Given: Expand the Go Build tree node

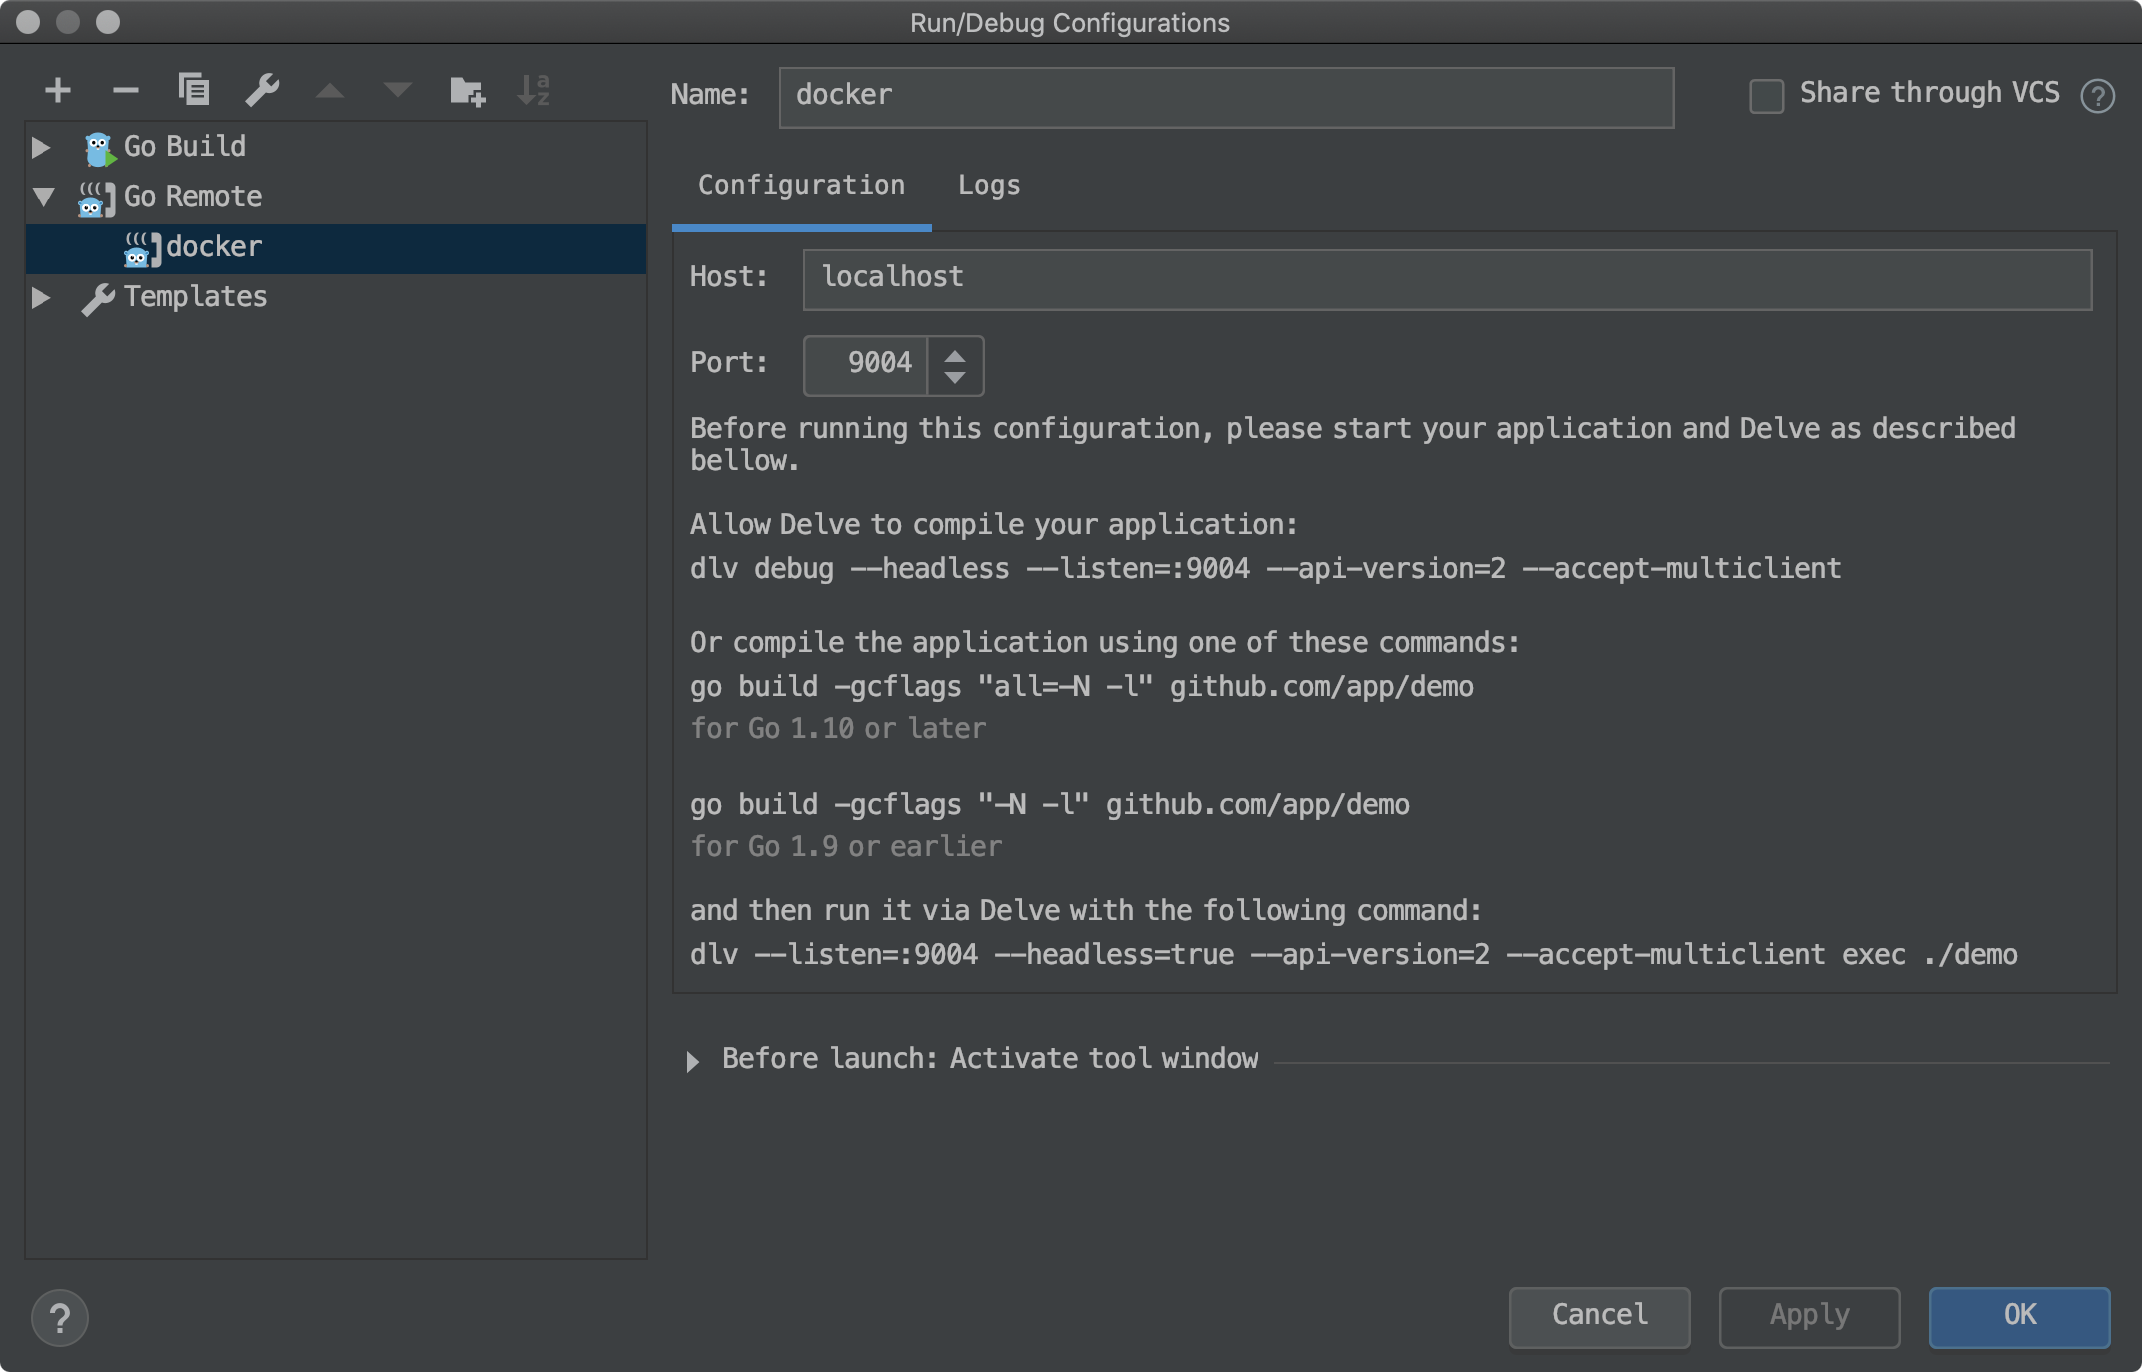Looking at the screenshot, I should click(41, 147).
